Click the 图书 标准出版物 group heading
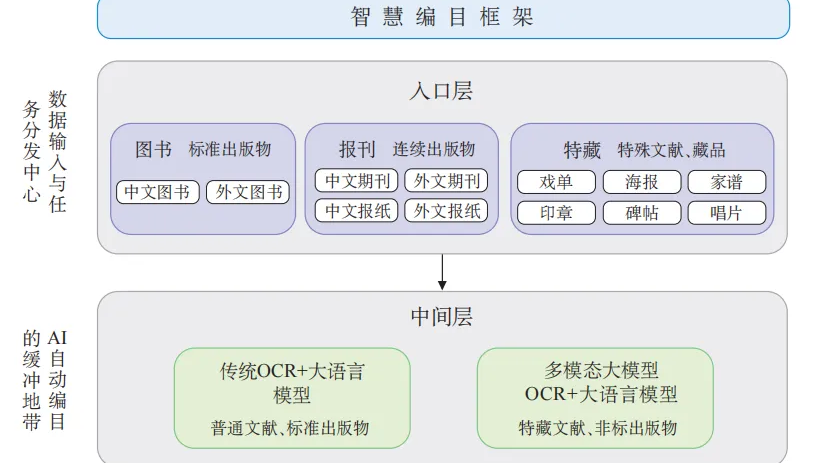 tap(203, 149)
